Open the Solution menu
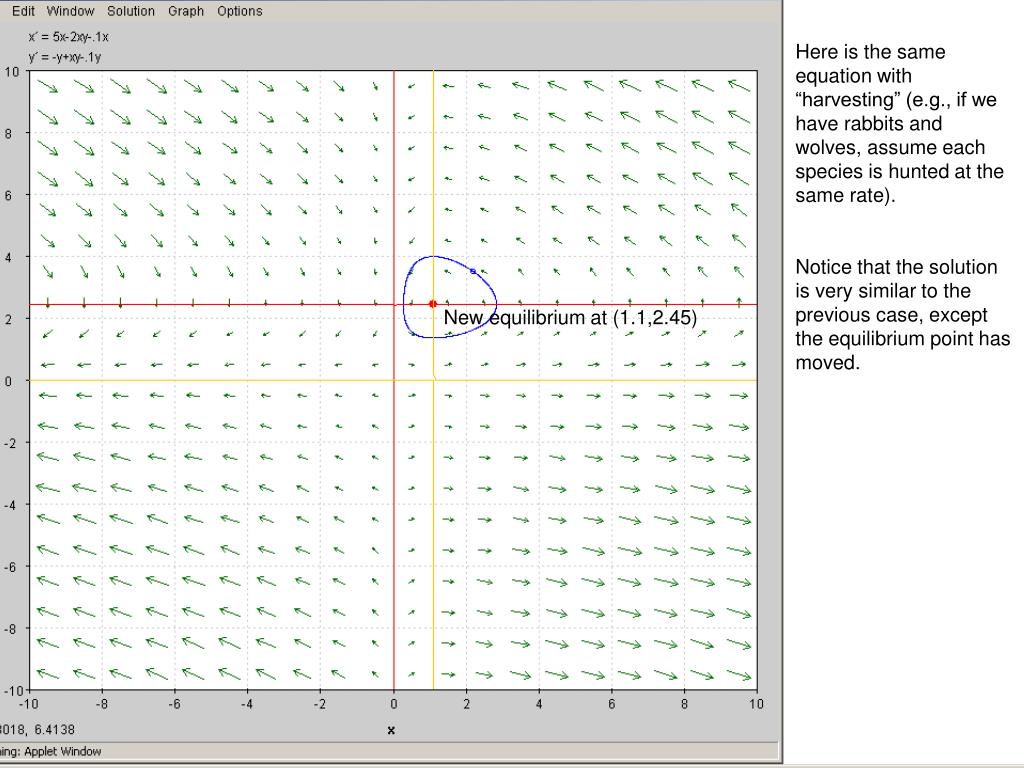1024x768 pixels. (131, 11)
